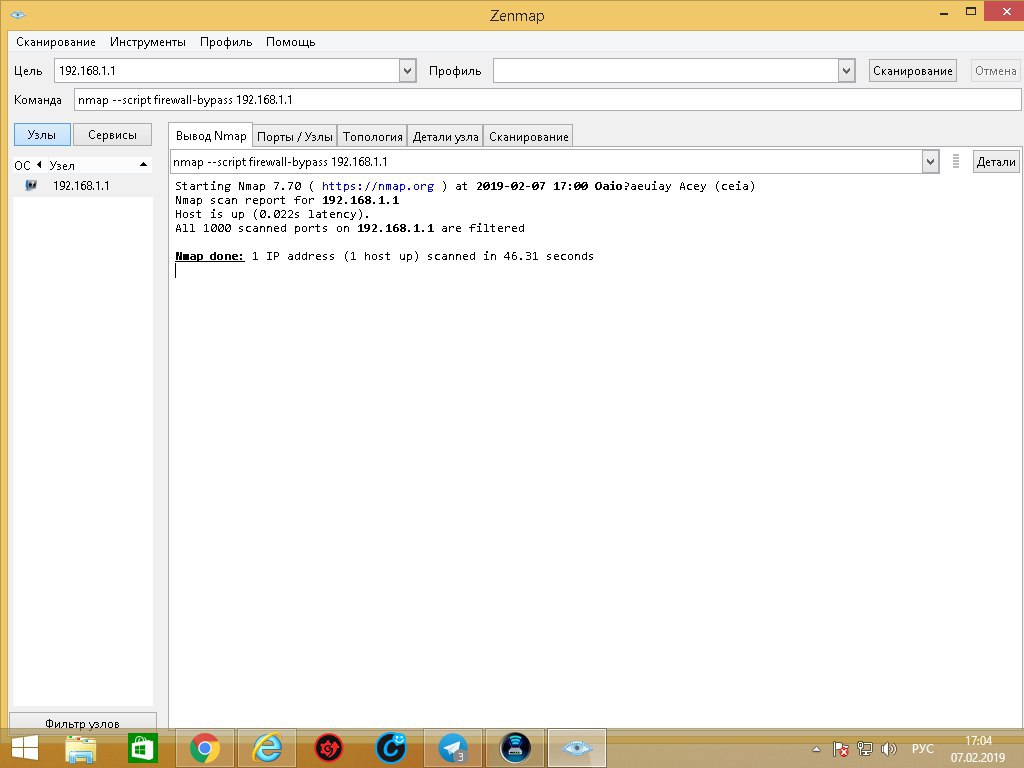
Task: Expand the Цель target dropdown arrow
Action: 408,71
